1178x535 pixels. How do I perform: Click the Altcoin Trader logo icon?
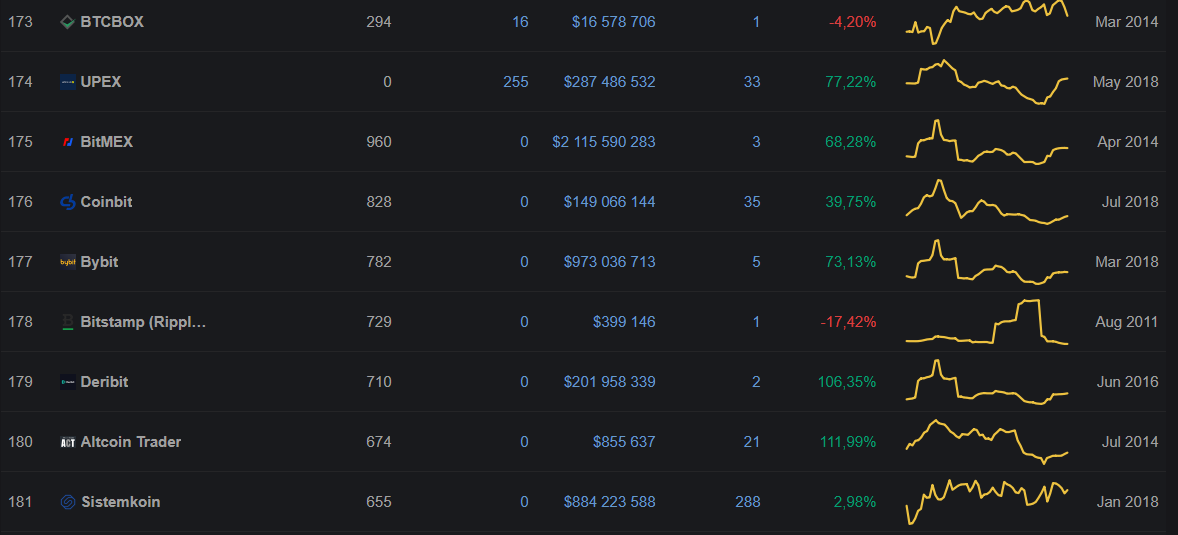coord(68,442)
